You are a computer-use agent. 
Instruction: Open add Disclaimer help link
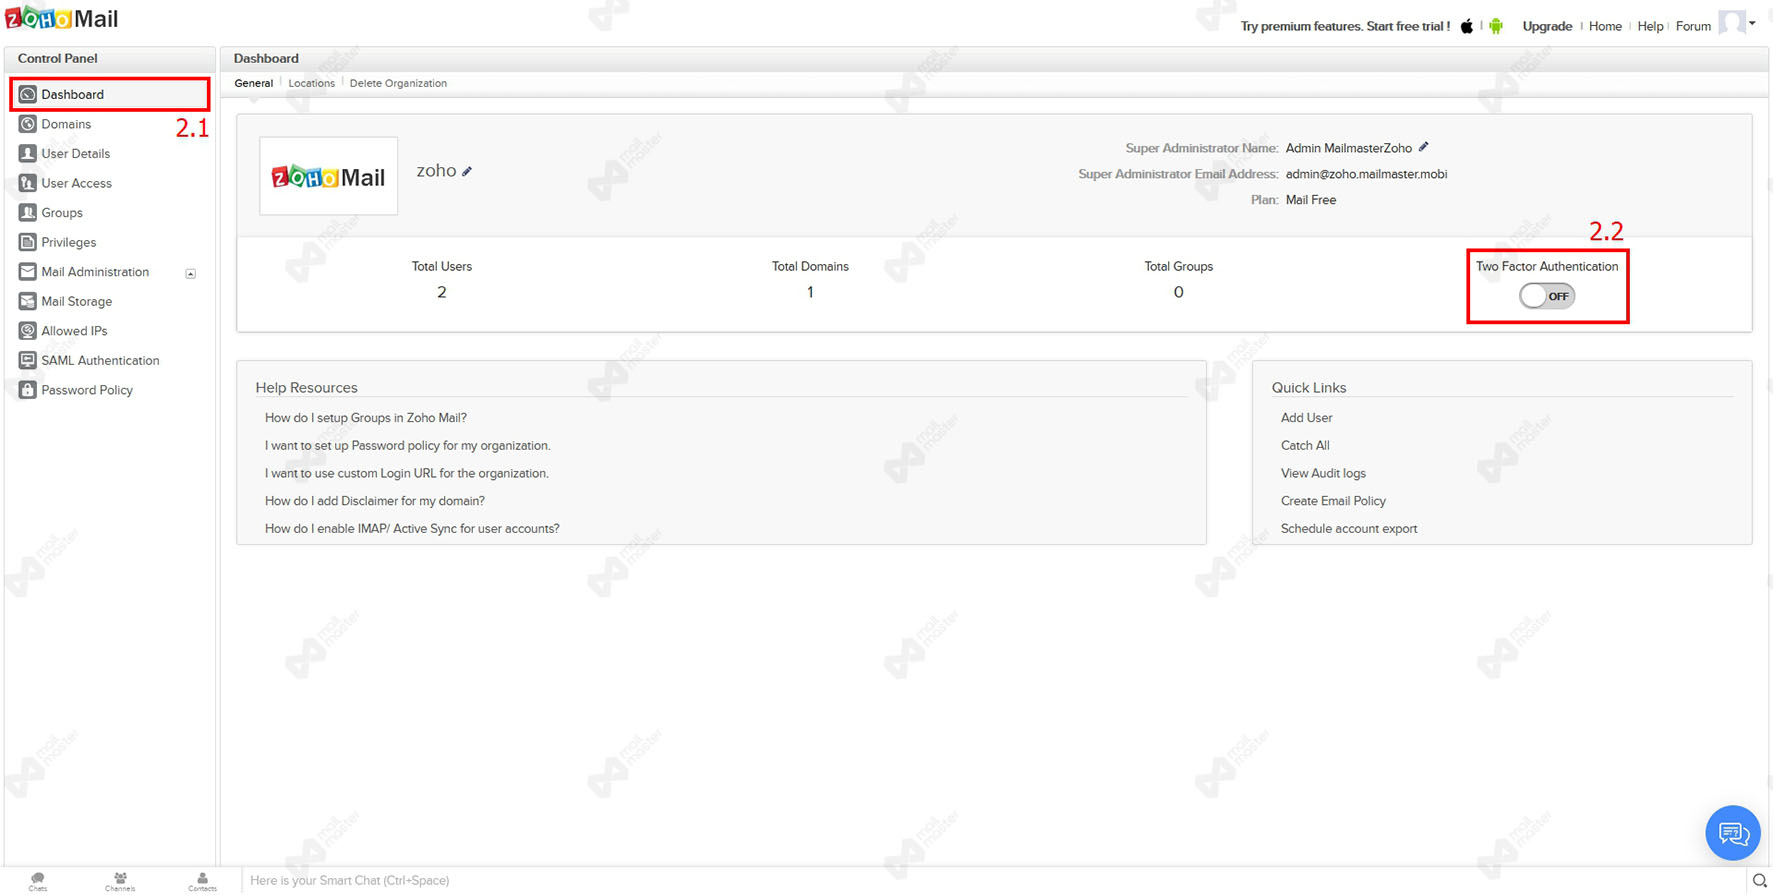375,501
